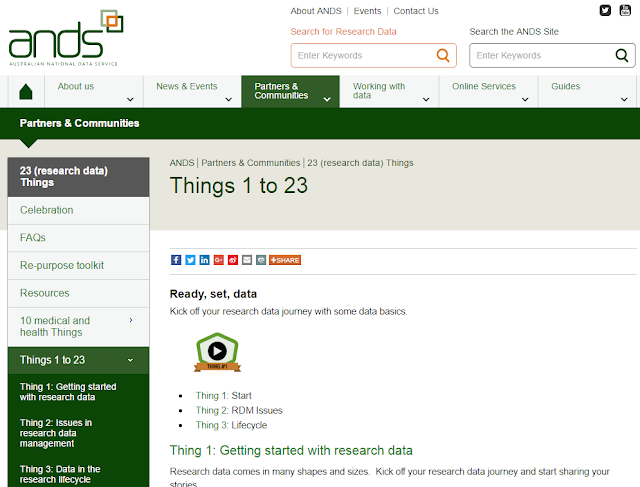
Task: Share the page by email icon
Action: 247,260
